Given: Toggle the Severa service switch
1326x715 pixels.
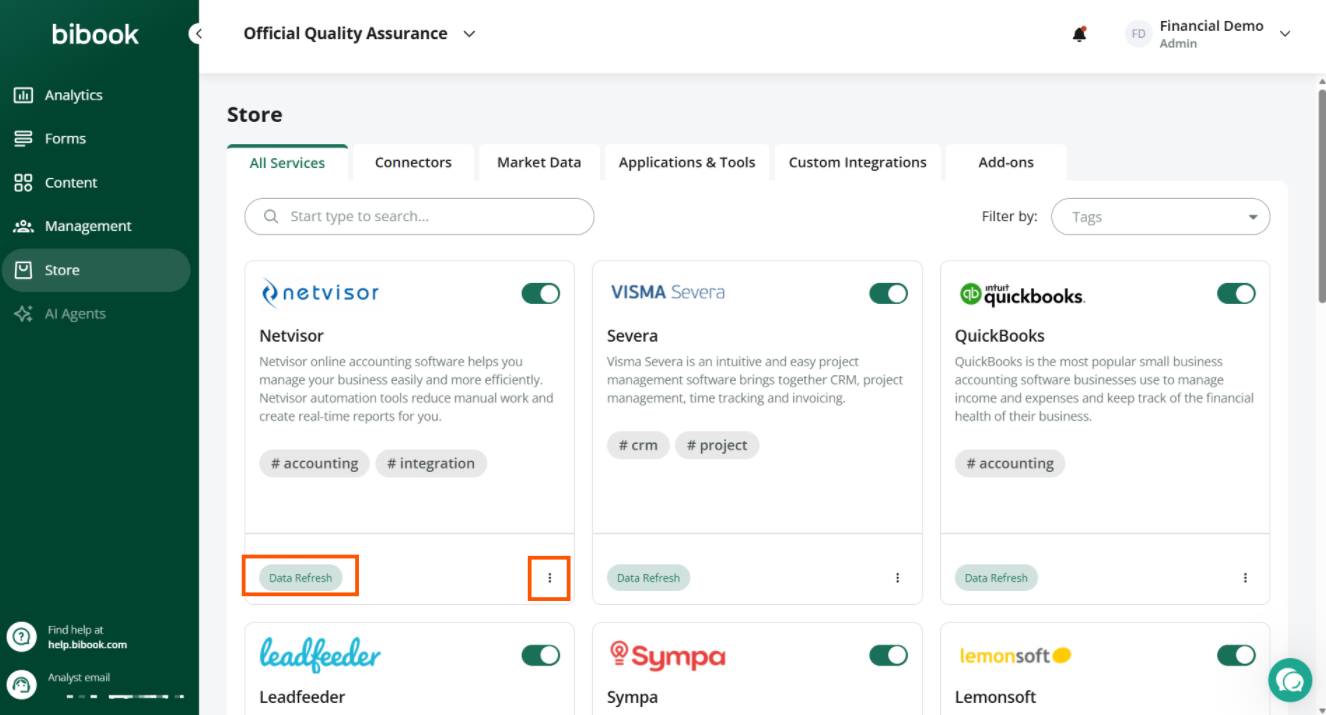Looking at the screenshot, I should pyautogui.click(x=889, y=293).
